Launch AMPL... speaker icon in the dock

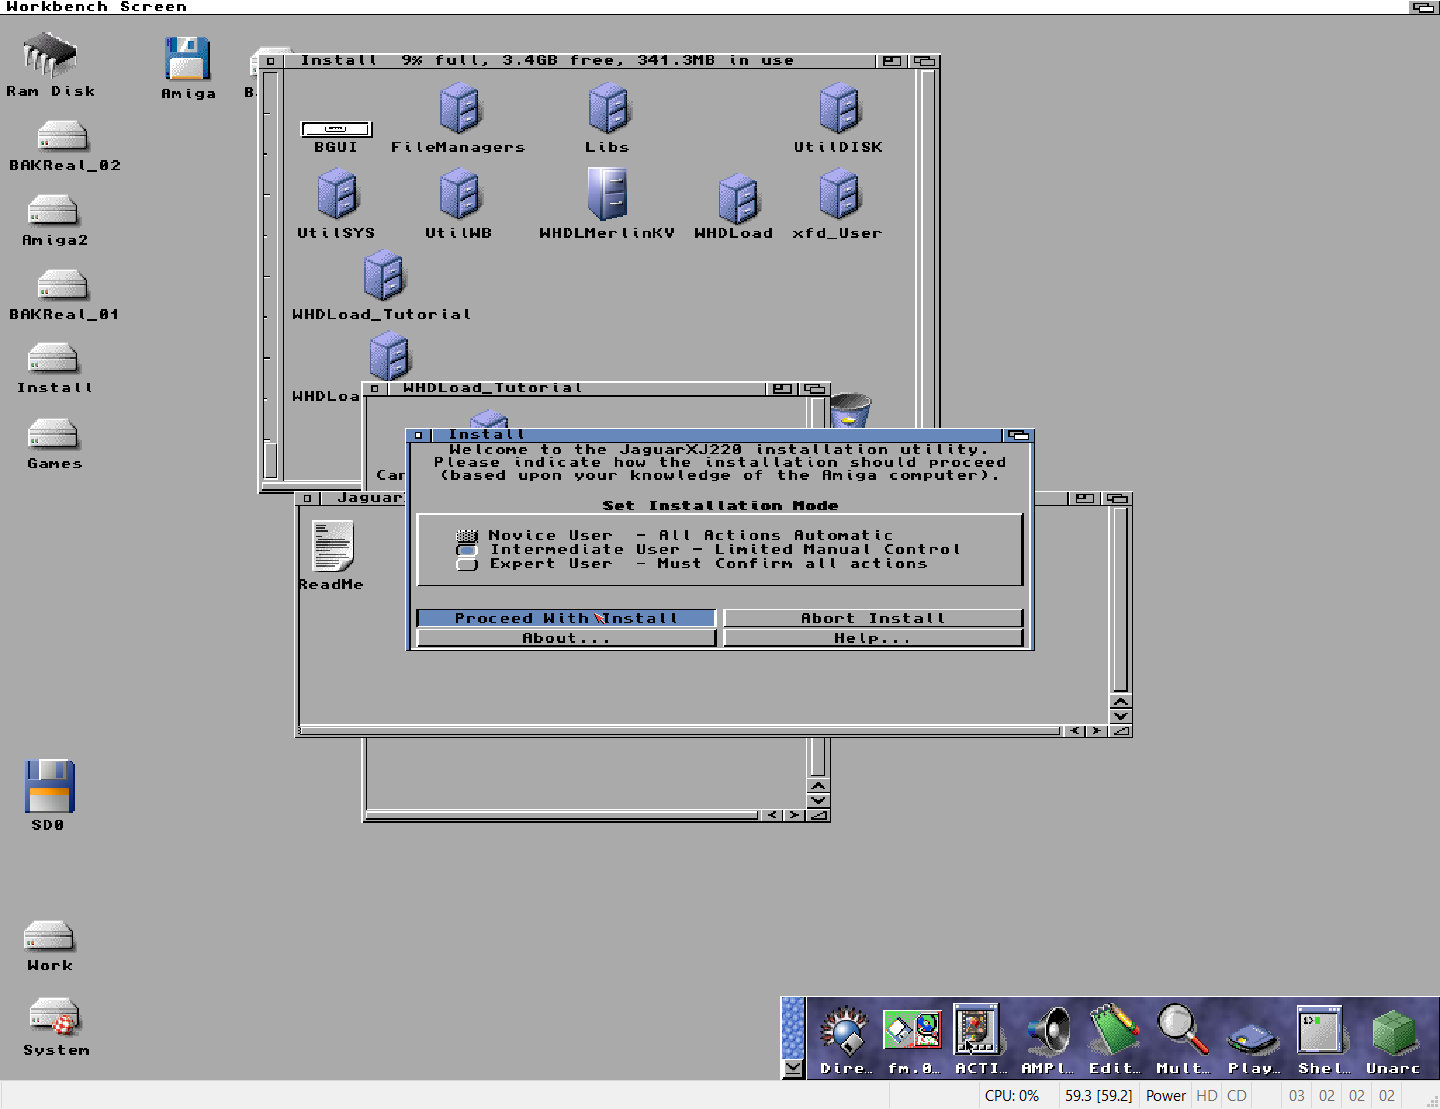click(1047, 1031)
